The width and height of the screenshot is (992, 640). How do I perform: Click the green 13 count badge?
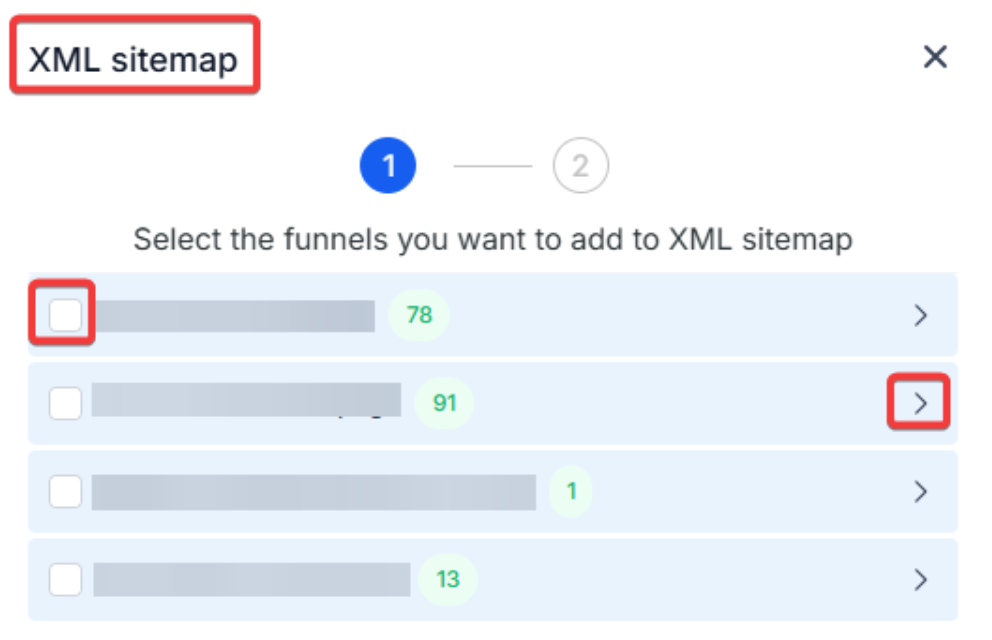447,579
